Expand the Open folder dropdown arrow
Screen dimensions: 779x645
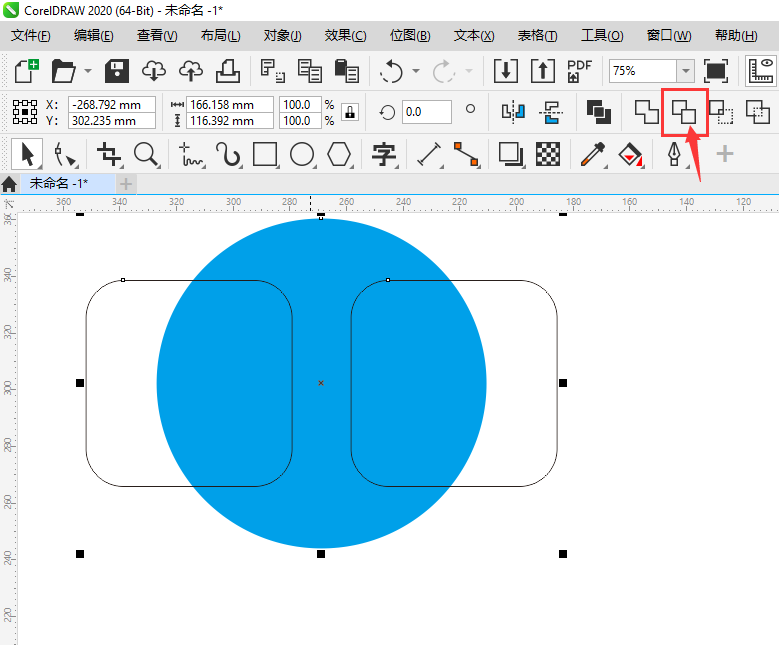point(88,71)
